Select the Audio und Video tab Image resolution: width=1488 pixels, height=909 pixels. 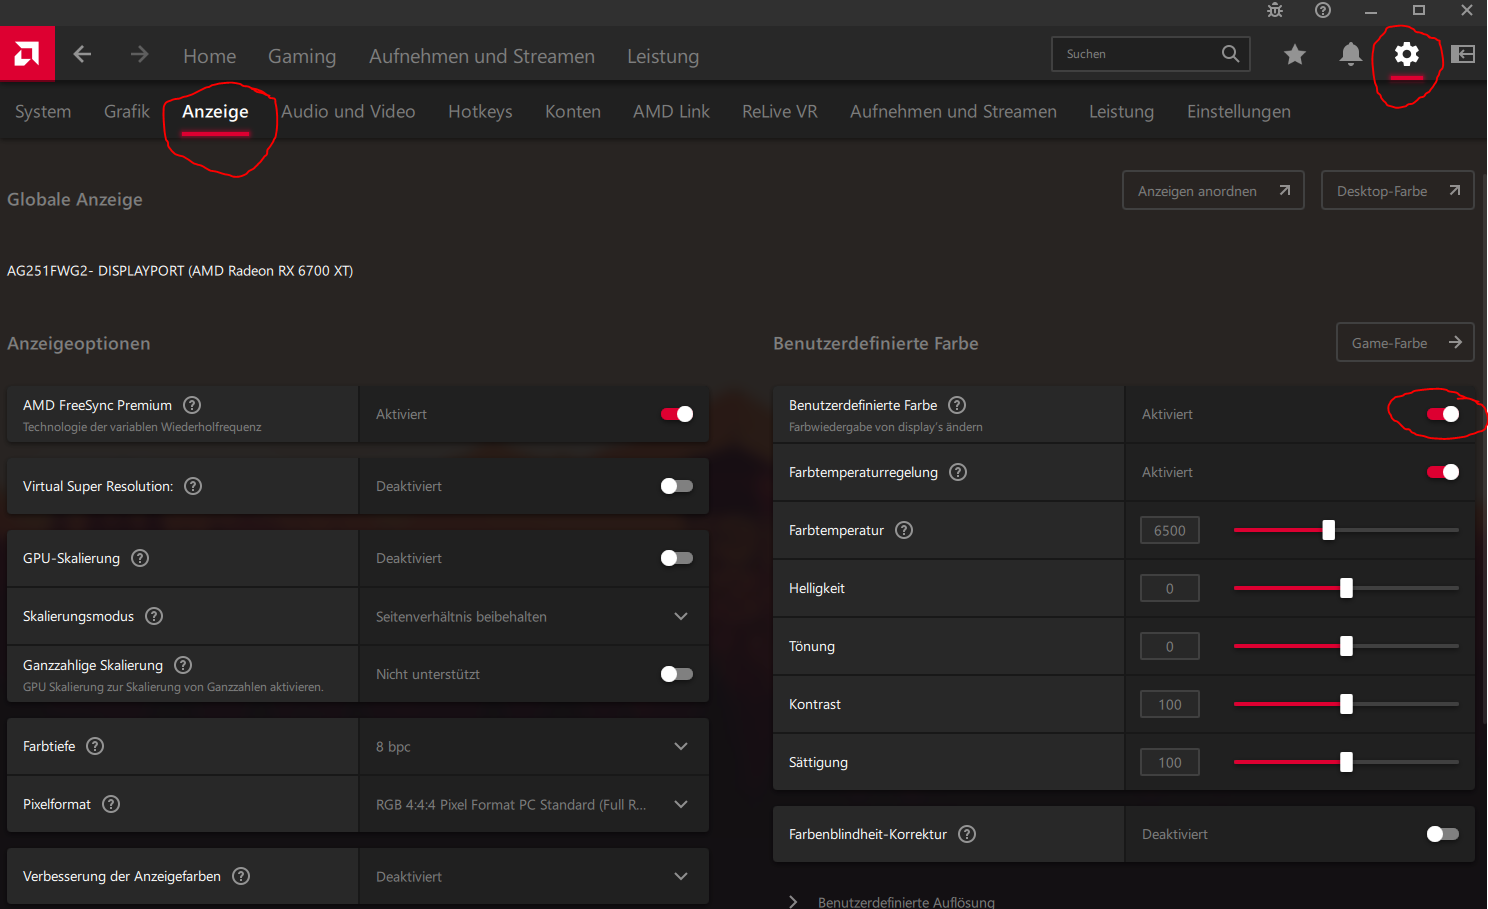pos(348,111)
